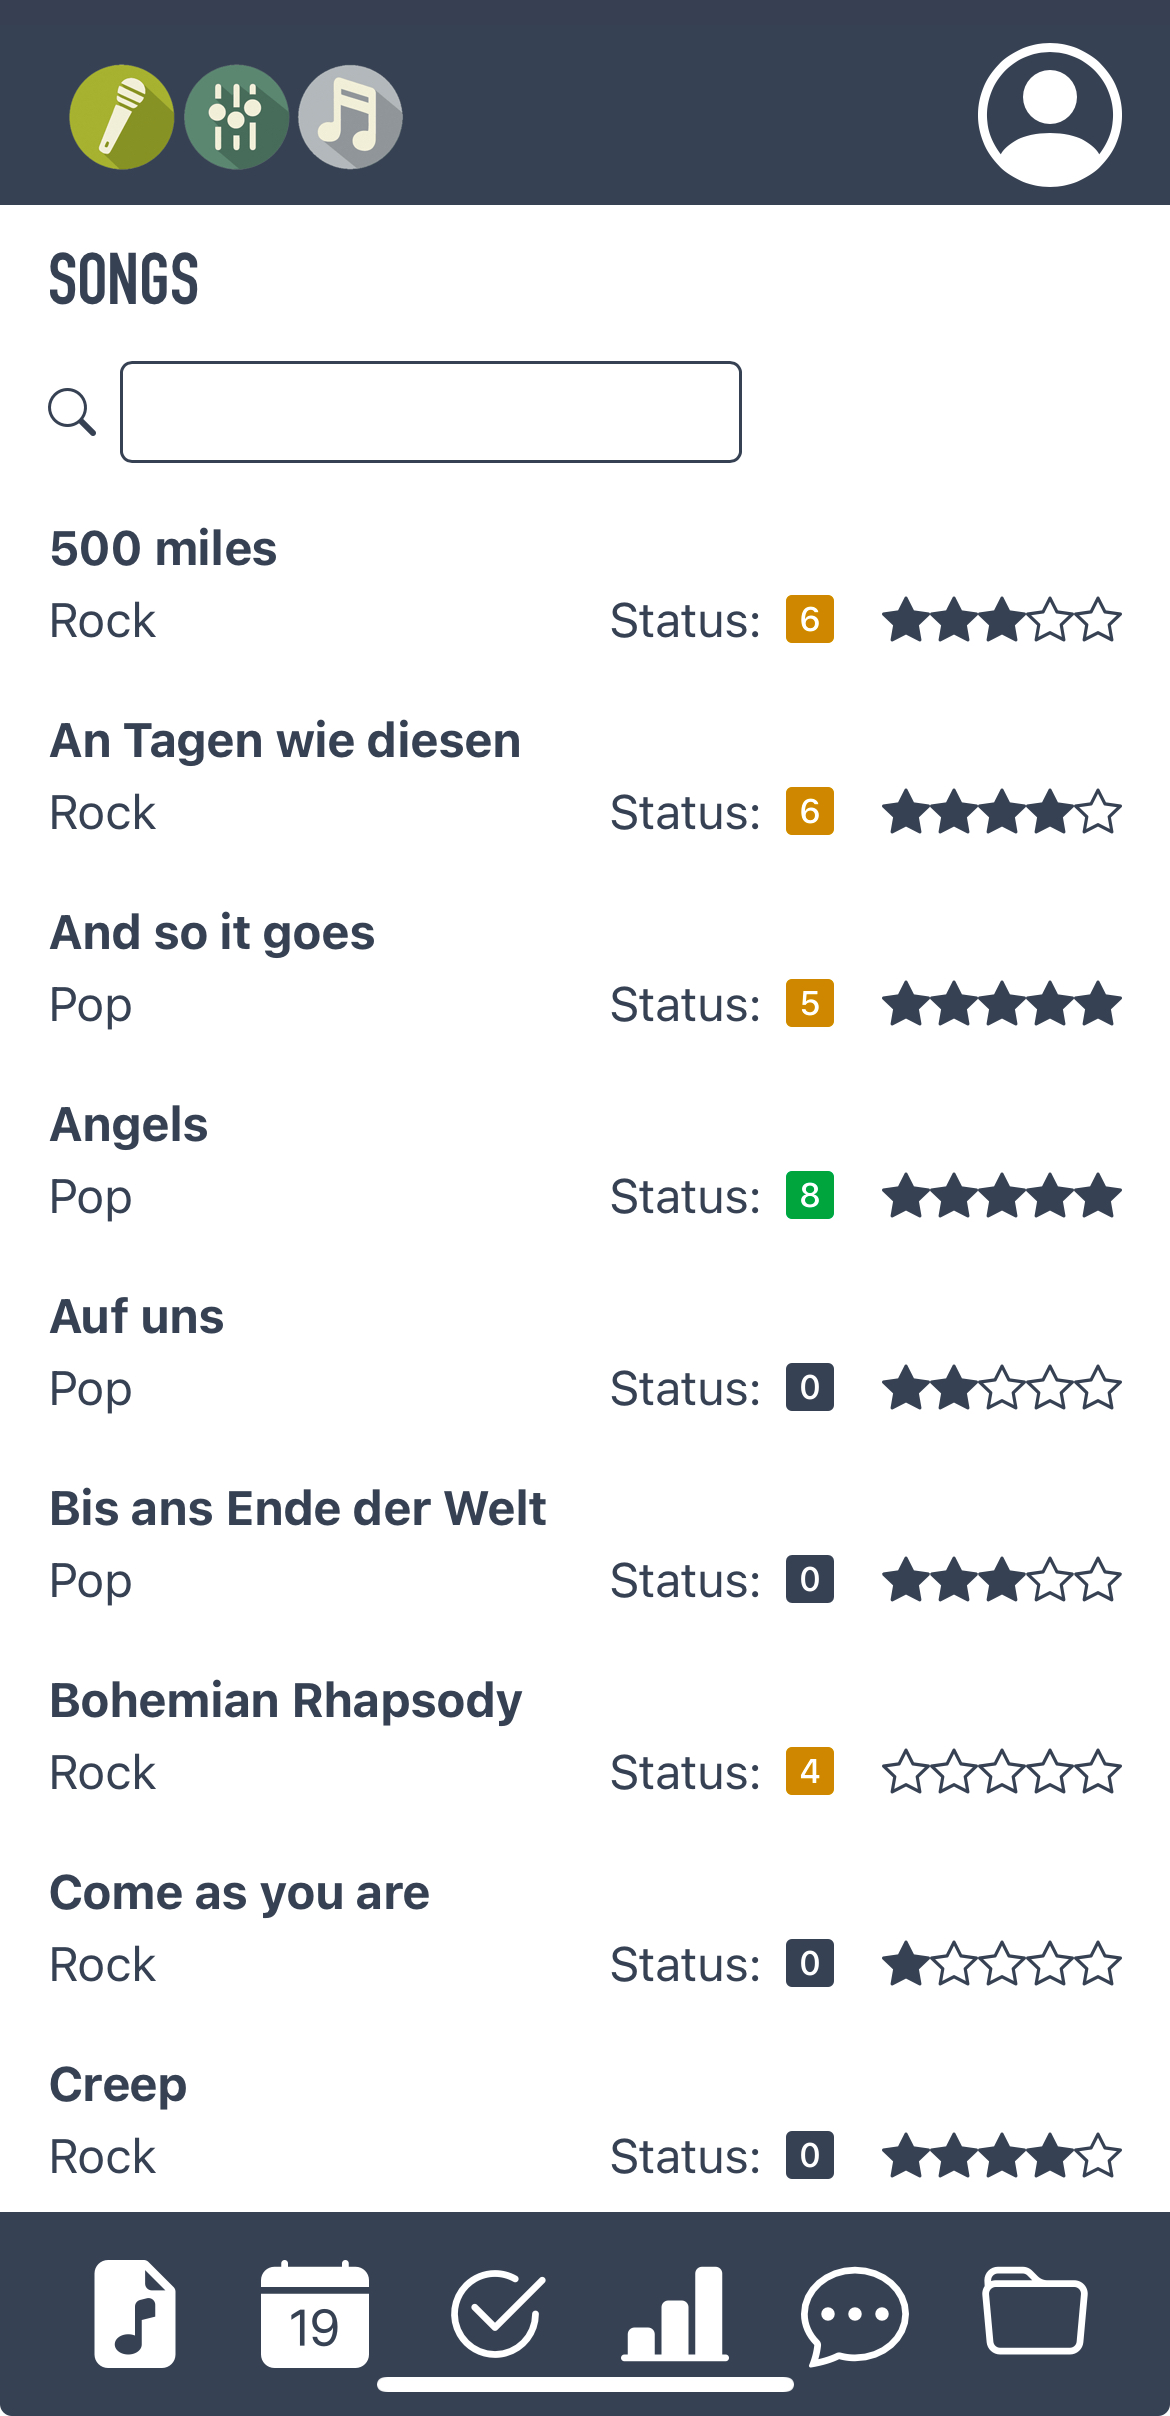Tap the green microphone icon
Viewport: 1170px width, 2416px height.
(121, 117)
